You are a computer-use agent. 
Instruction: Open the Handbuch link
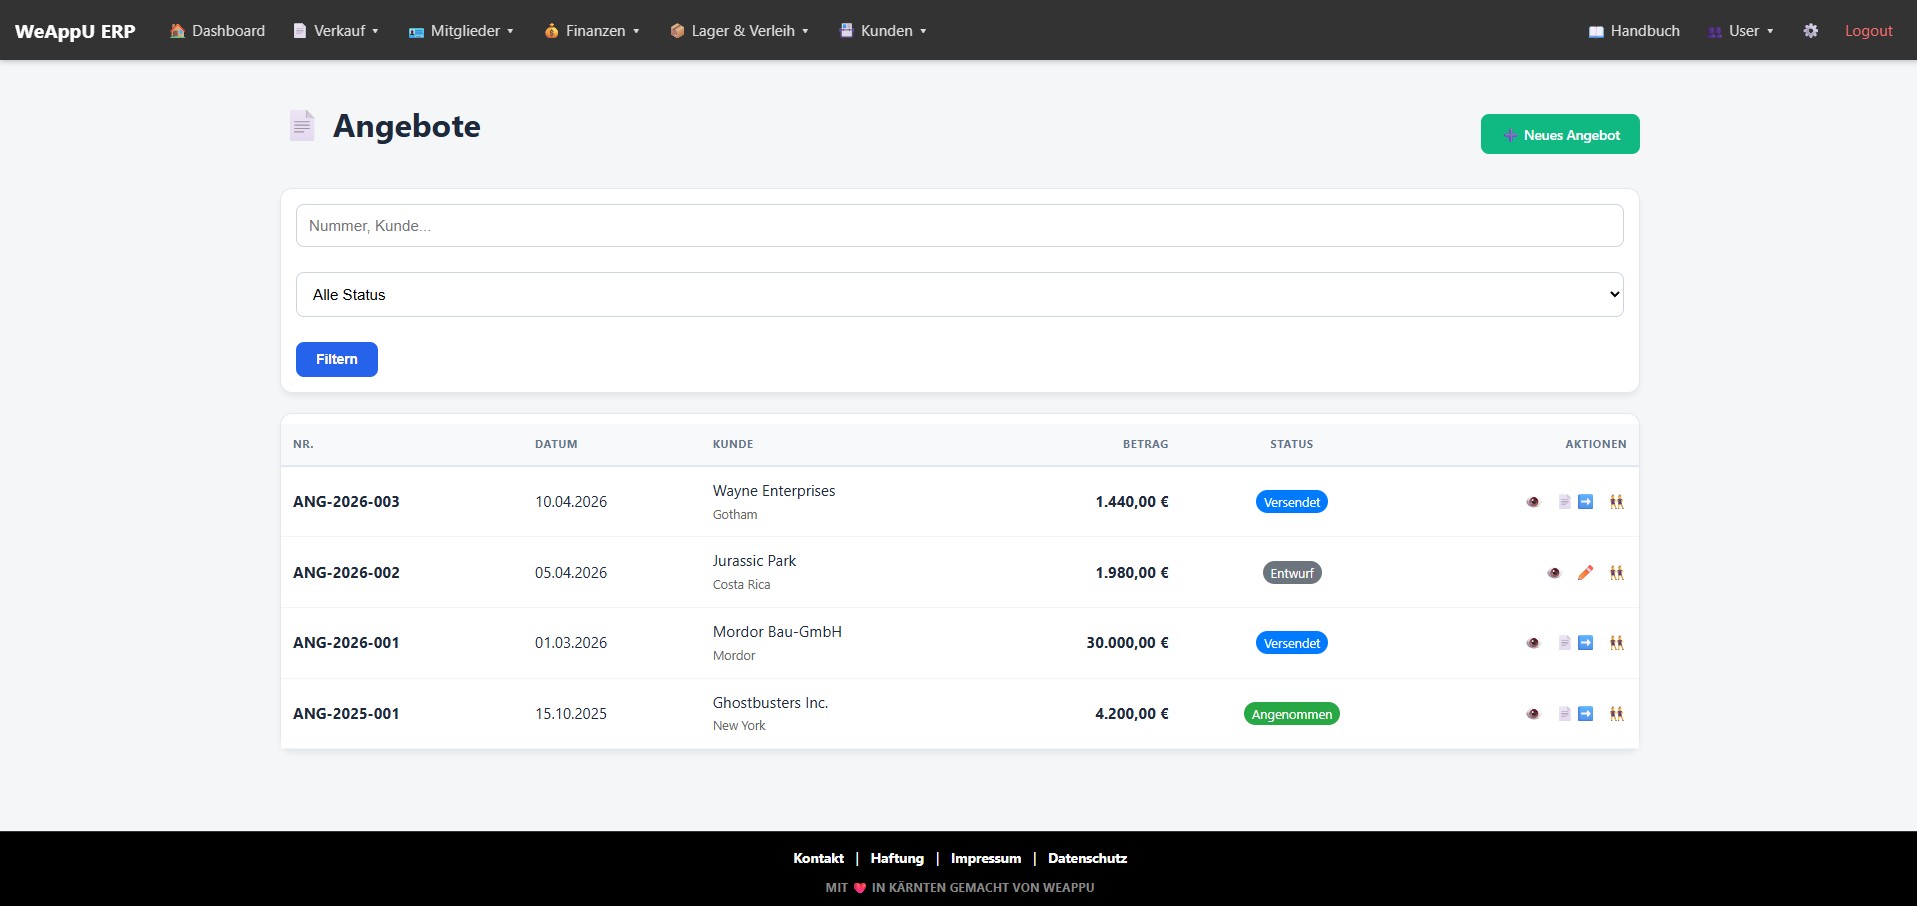(1634, 31)
